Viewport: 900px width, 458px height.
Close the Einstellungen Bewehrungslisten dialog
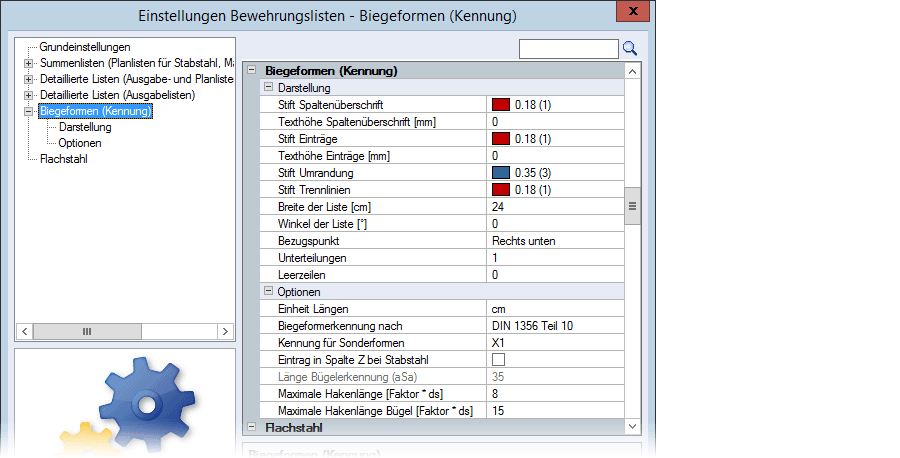pos(633,11)
